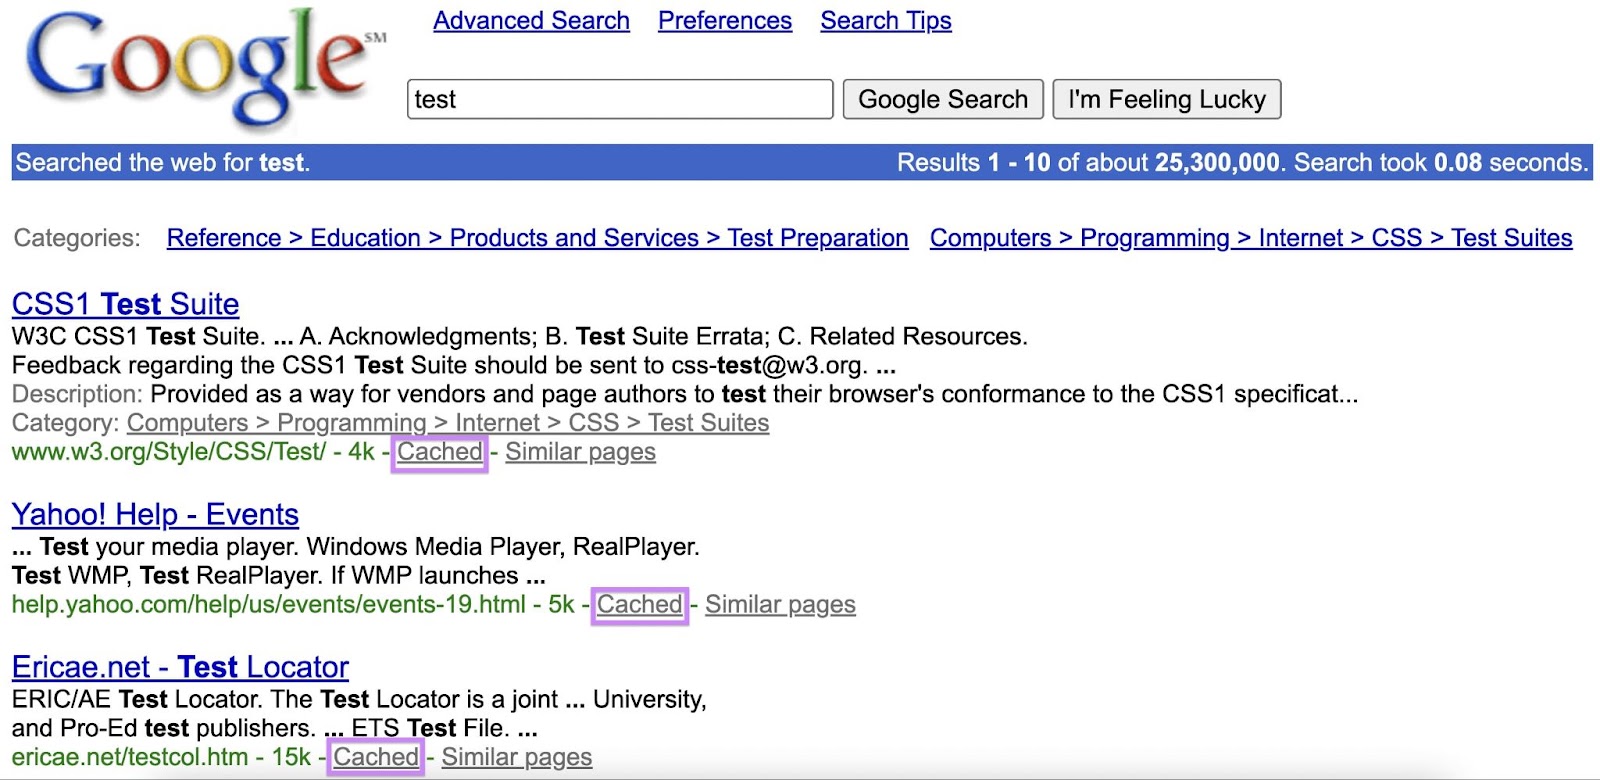Open Similar pages for ericae.net result
The image size is (1600, 780).
517,757
